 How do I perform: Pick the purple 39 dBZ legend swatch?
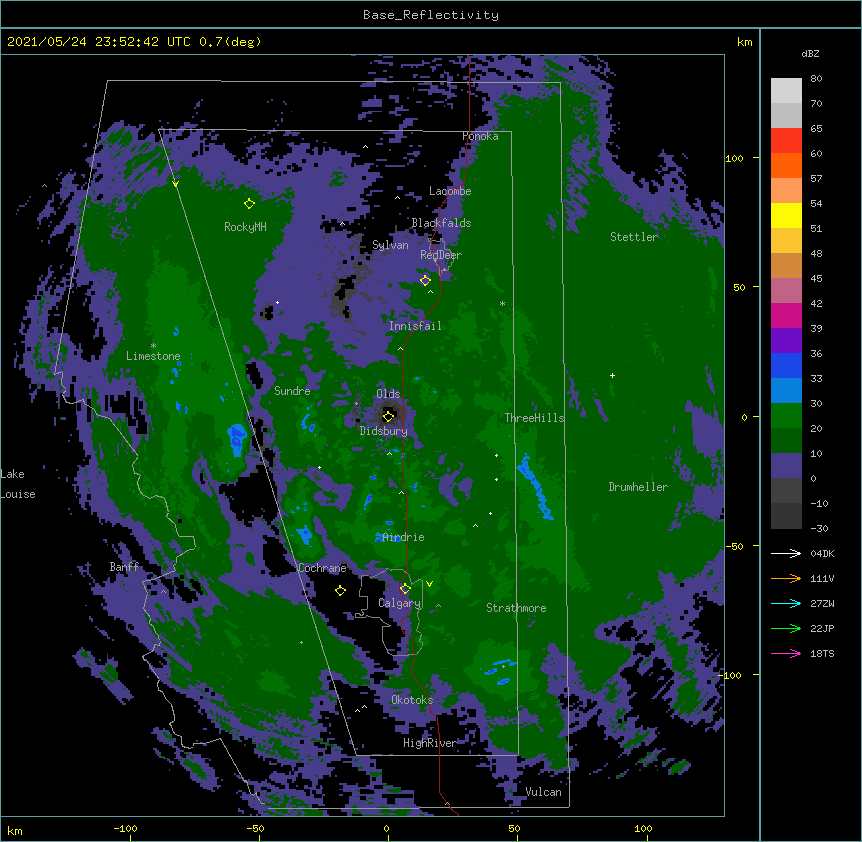[786, 341]
